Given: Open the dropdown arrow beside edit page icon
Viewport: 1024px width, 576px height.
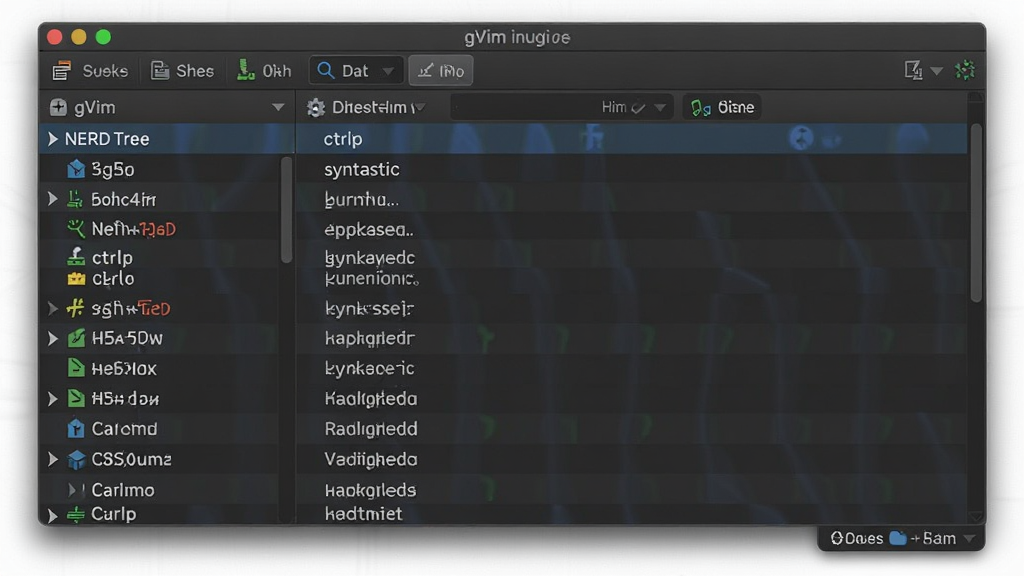Looking at the screenshot, I should (936, 71).
